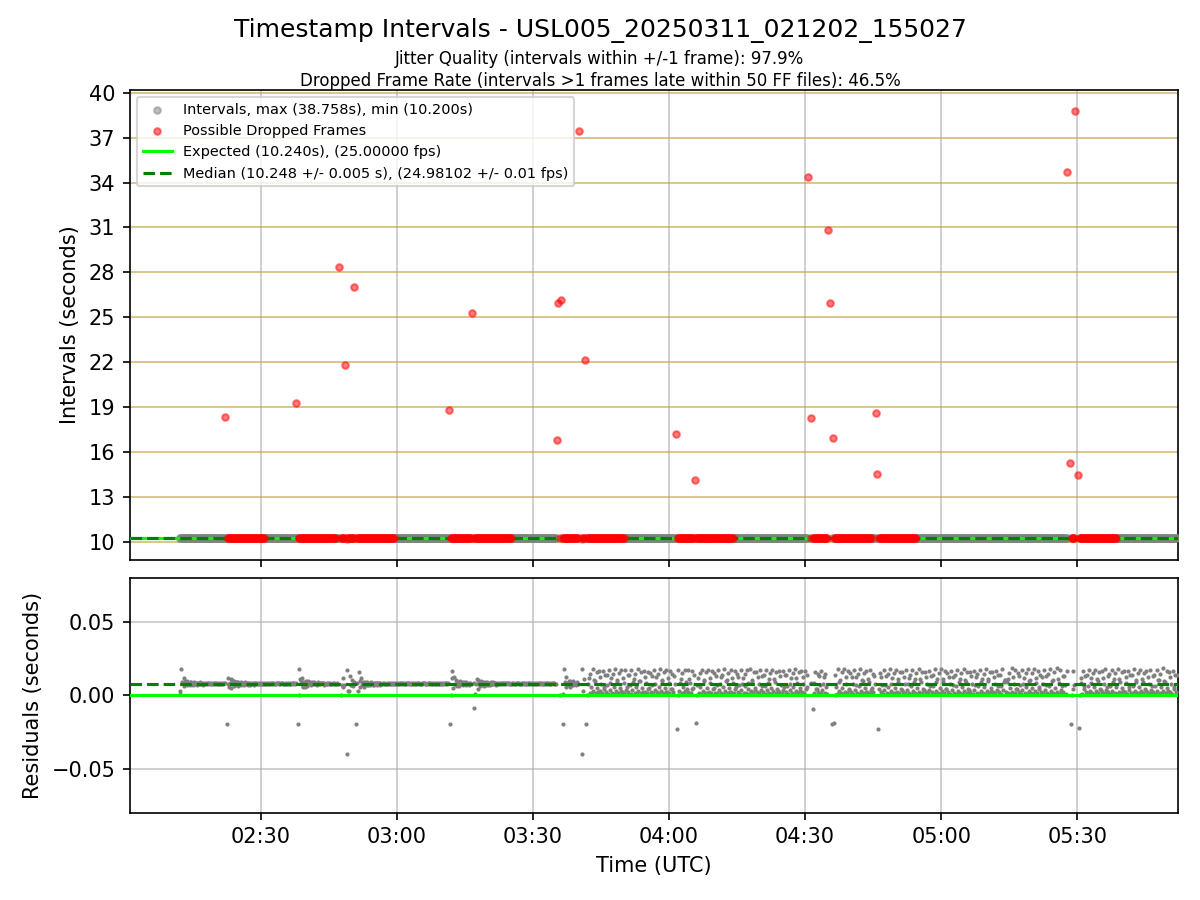Image resolution: width=1200 pixels, height=900 pixels.
Task: Click the y-axis tick label '22'
Action: coord(103,363)
